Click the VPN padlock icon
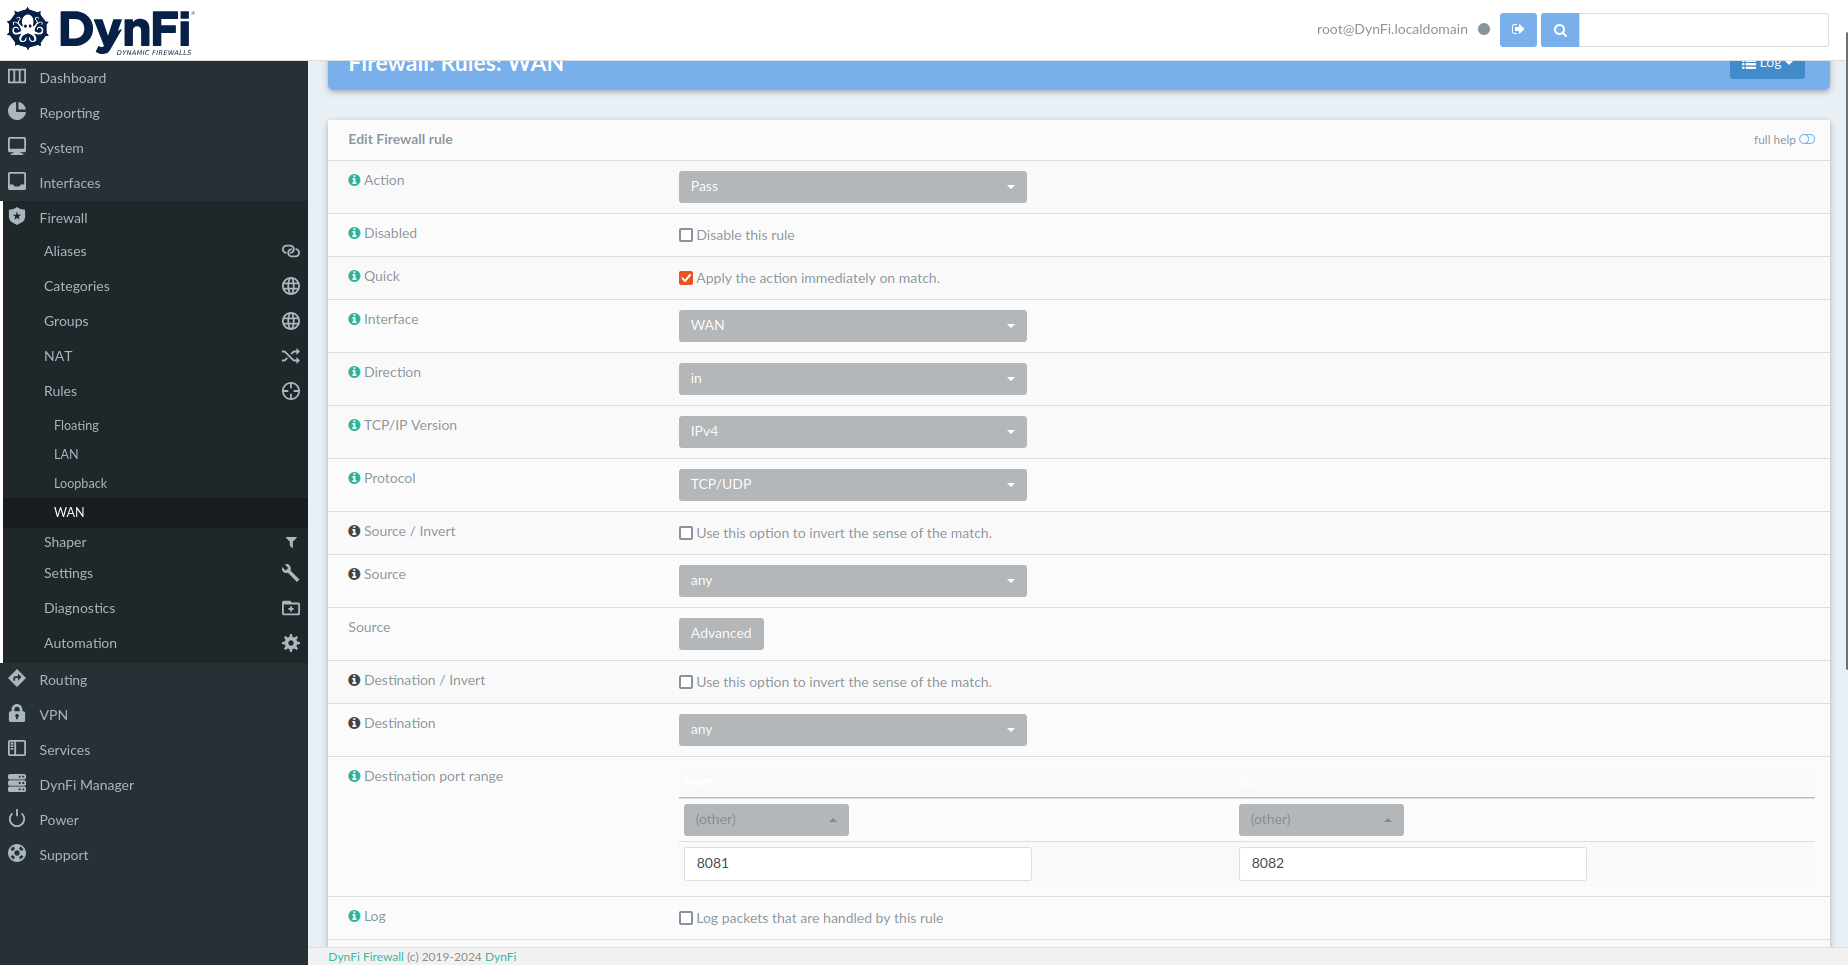1848x965 pixels. [x=17, y=714]
